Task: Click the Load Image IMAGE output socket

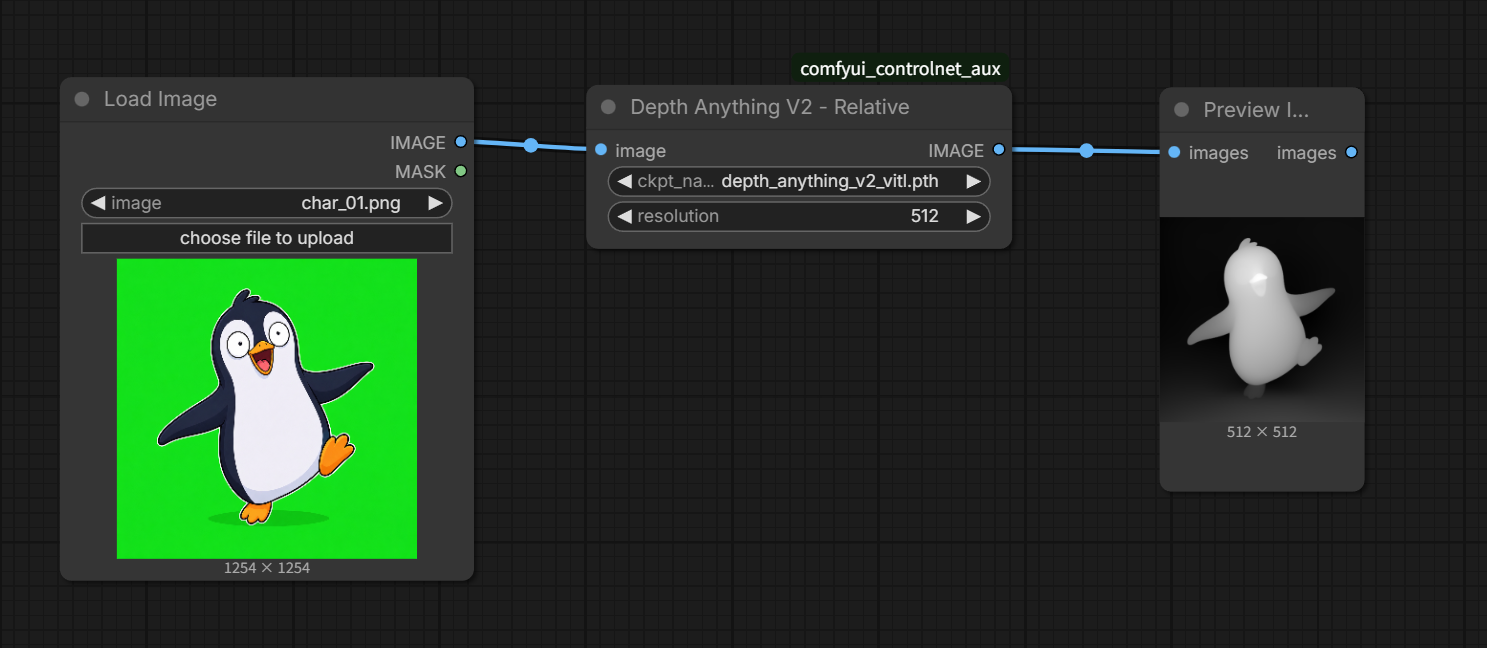Action: click(x=460, y=142)
